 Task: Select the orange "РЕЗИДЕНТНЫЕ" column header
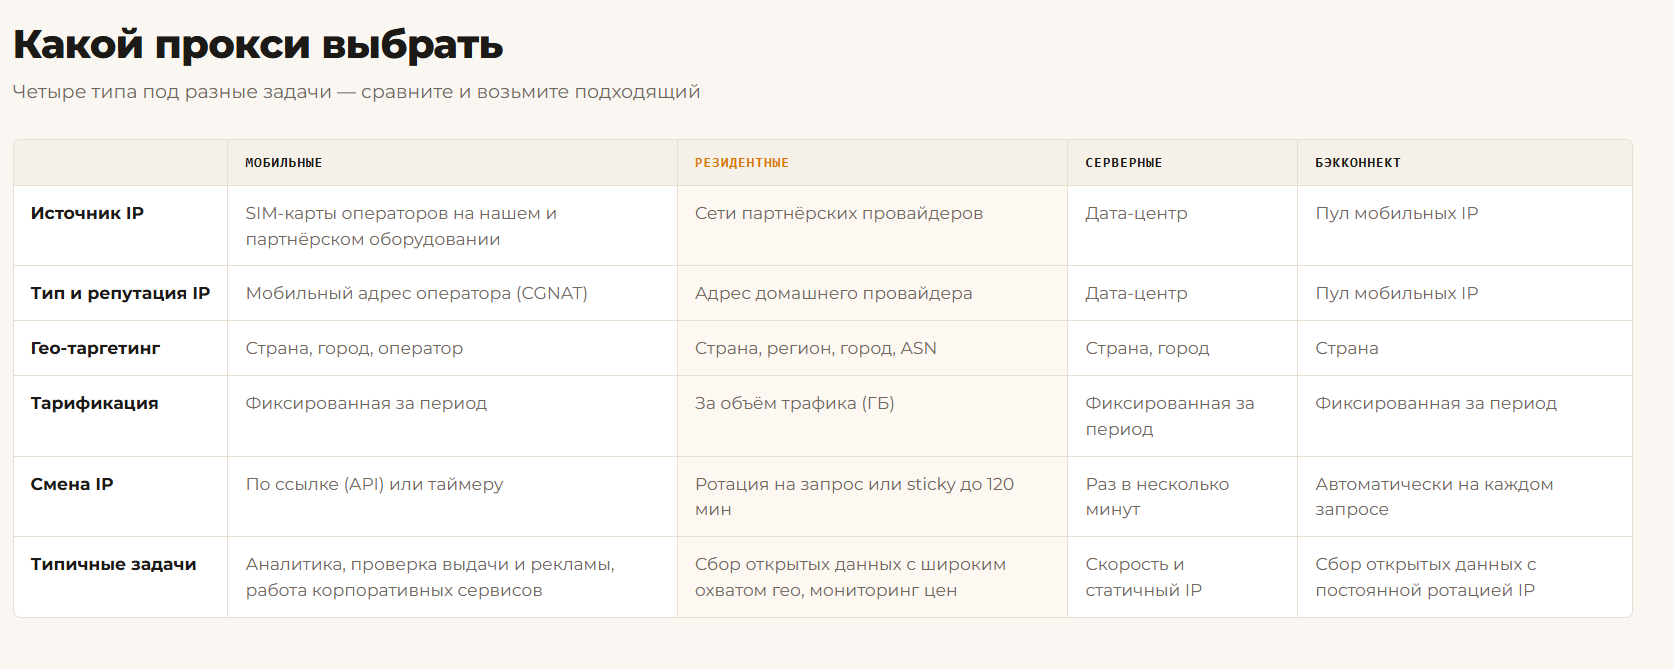point(742,163)
